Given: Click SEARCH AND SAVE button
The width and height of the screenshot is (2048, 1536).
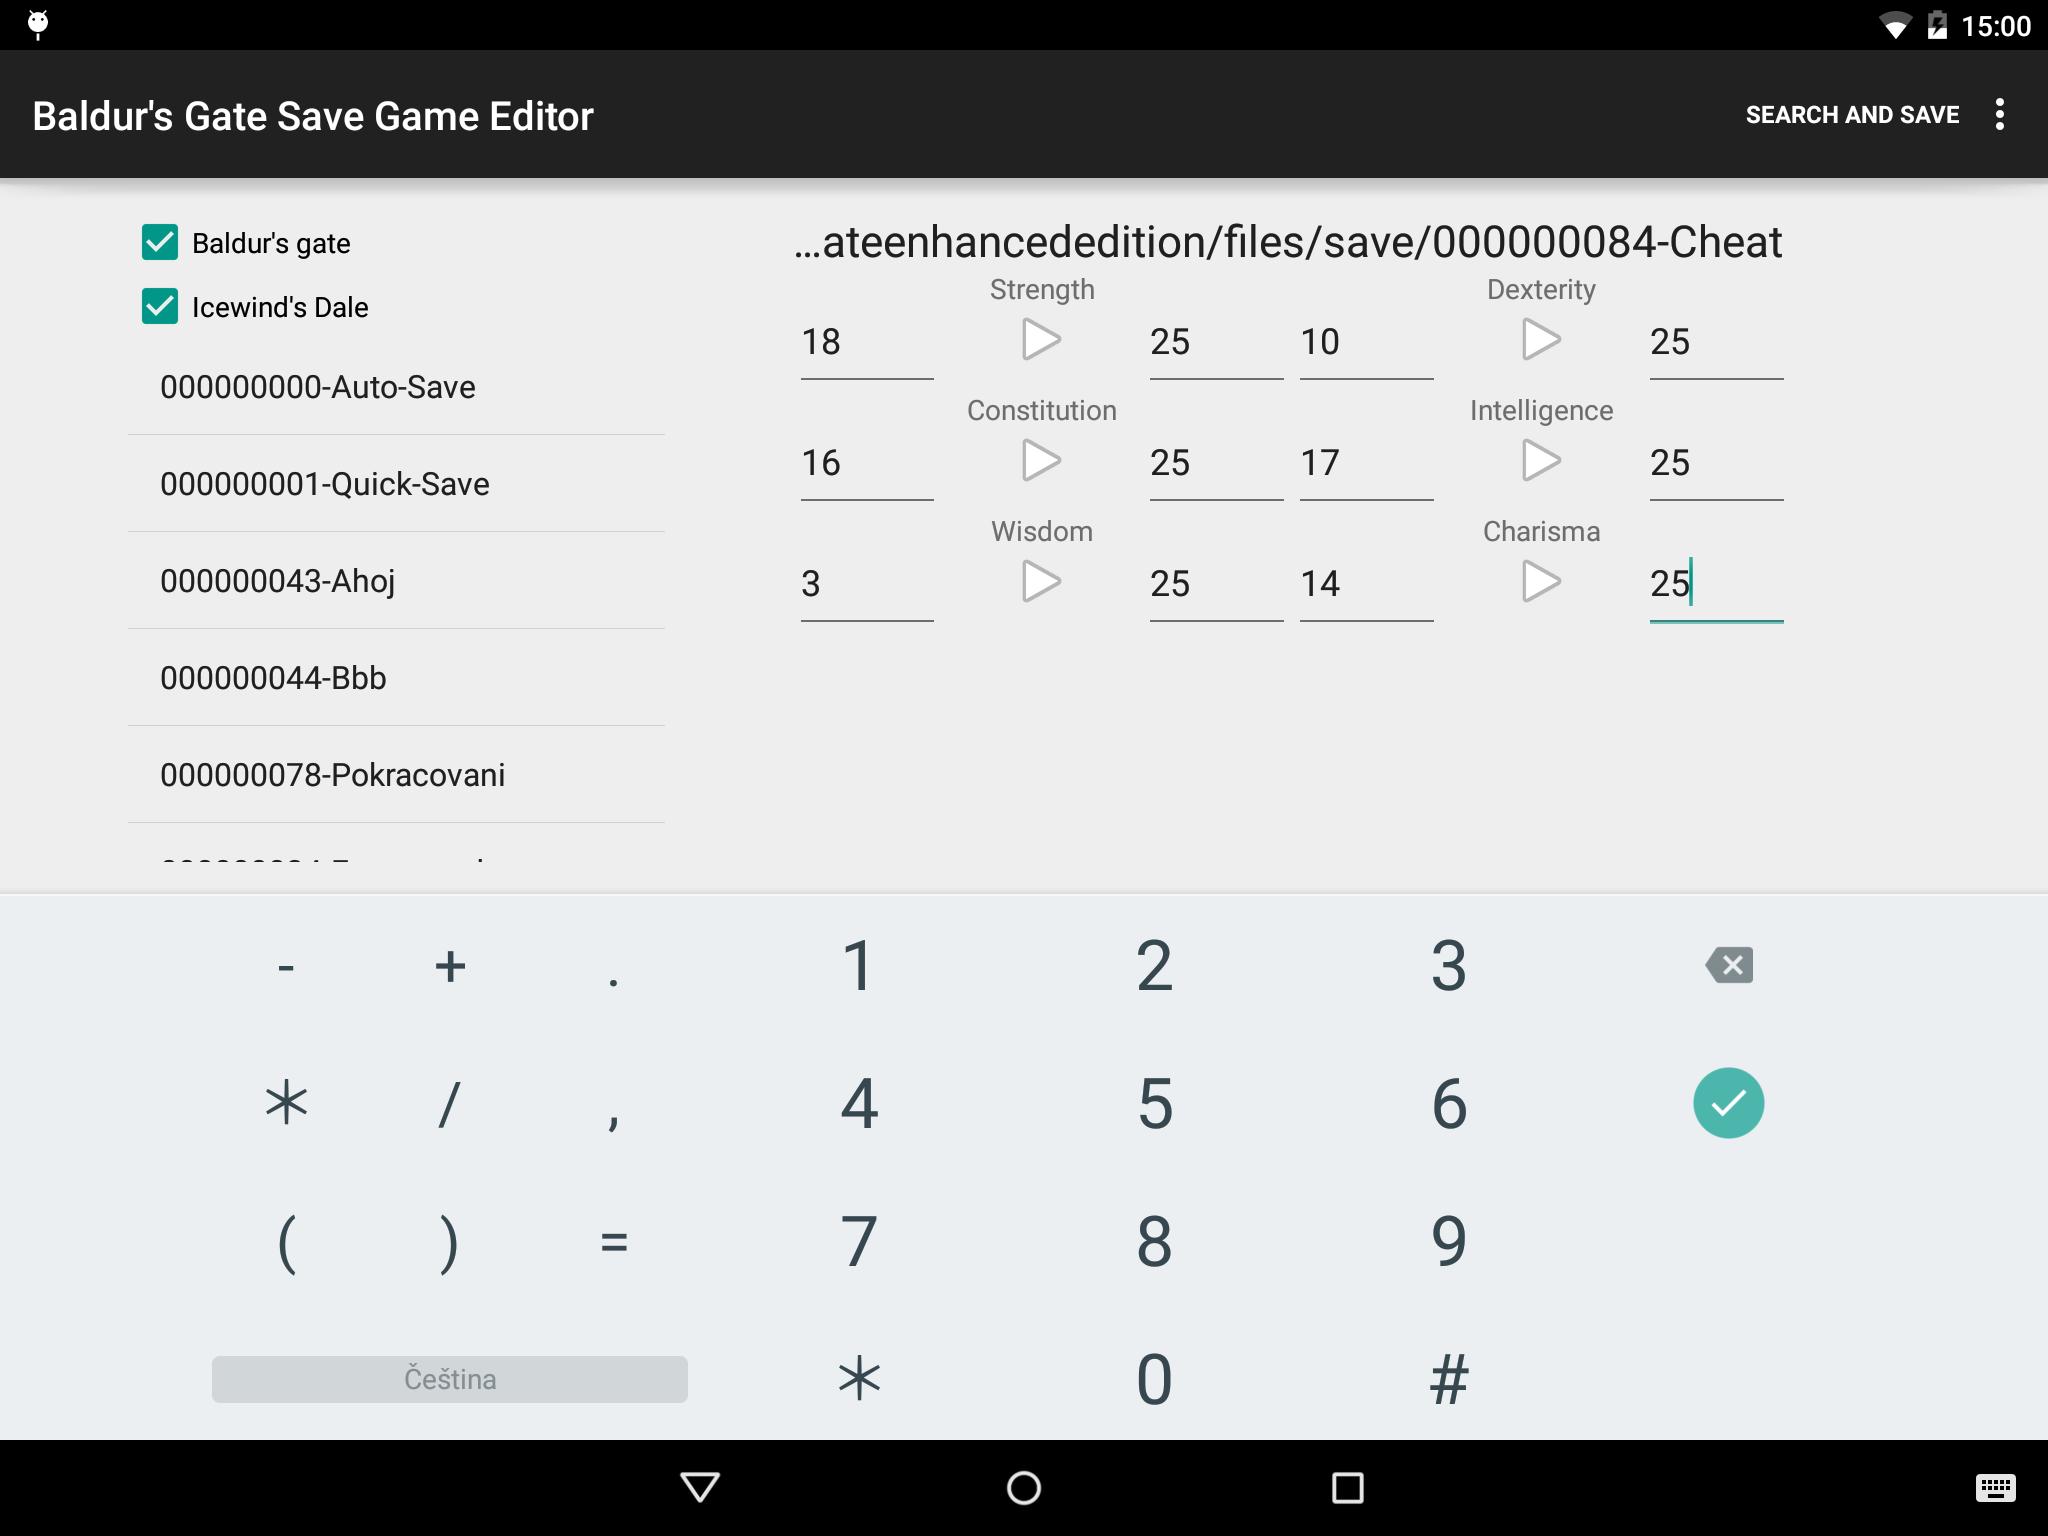Looking at the screenshot, I should (x=1852, y=115).
